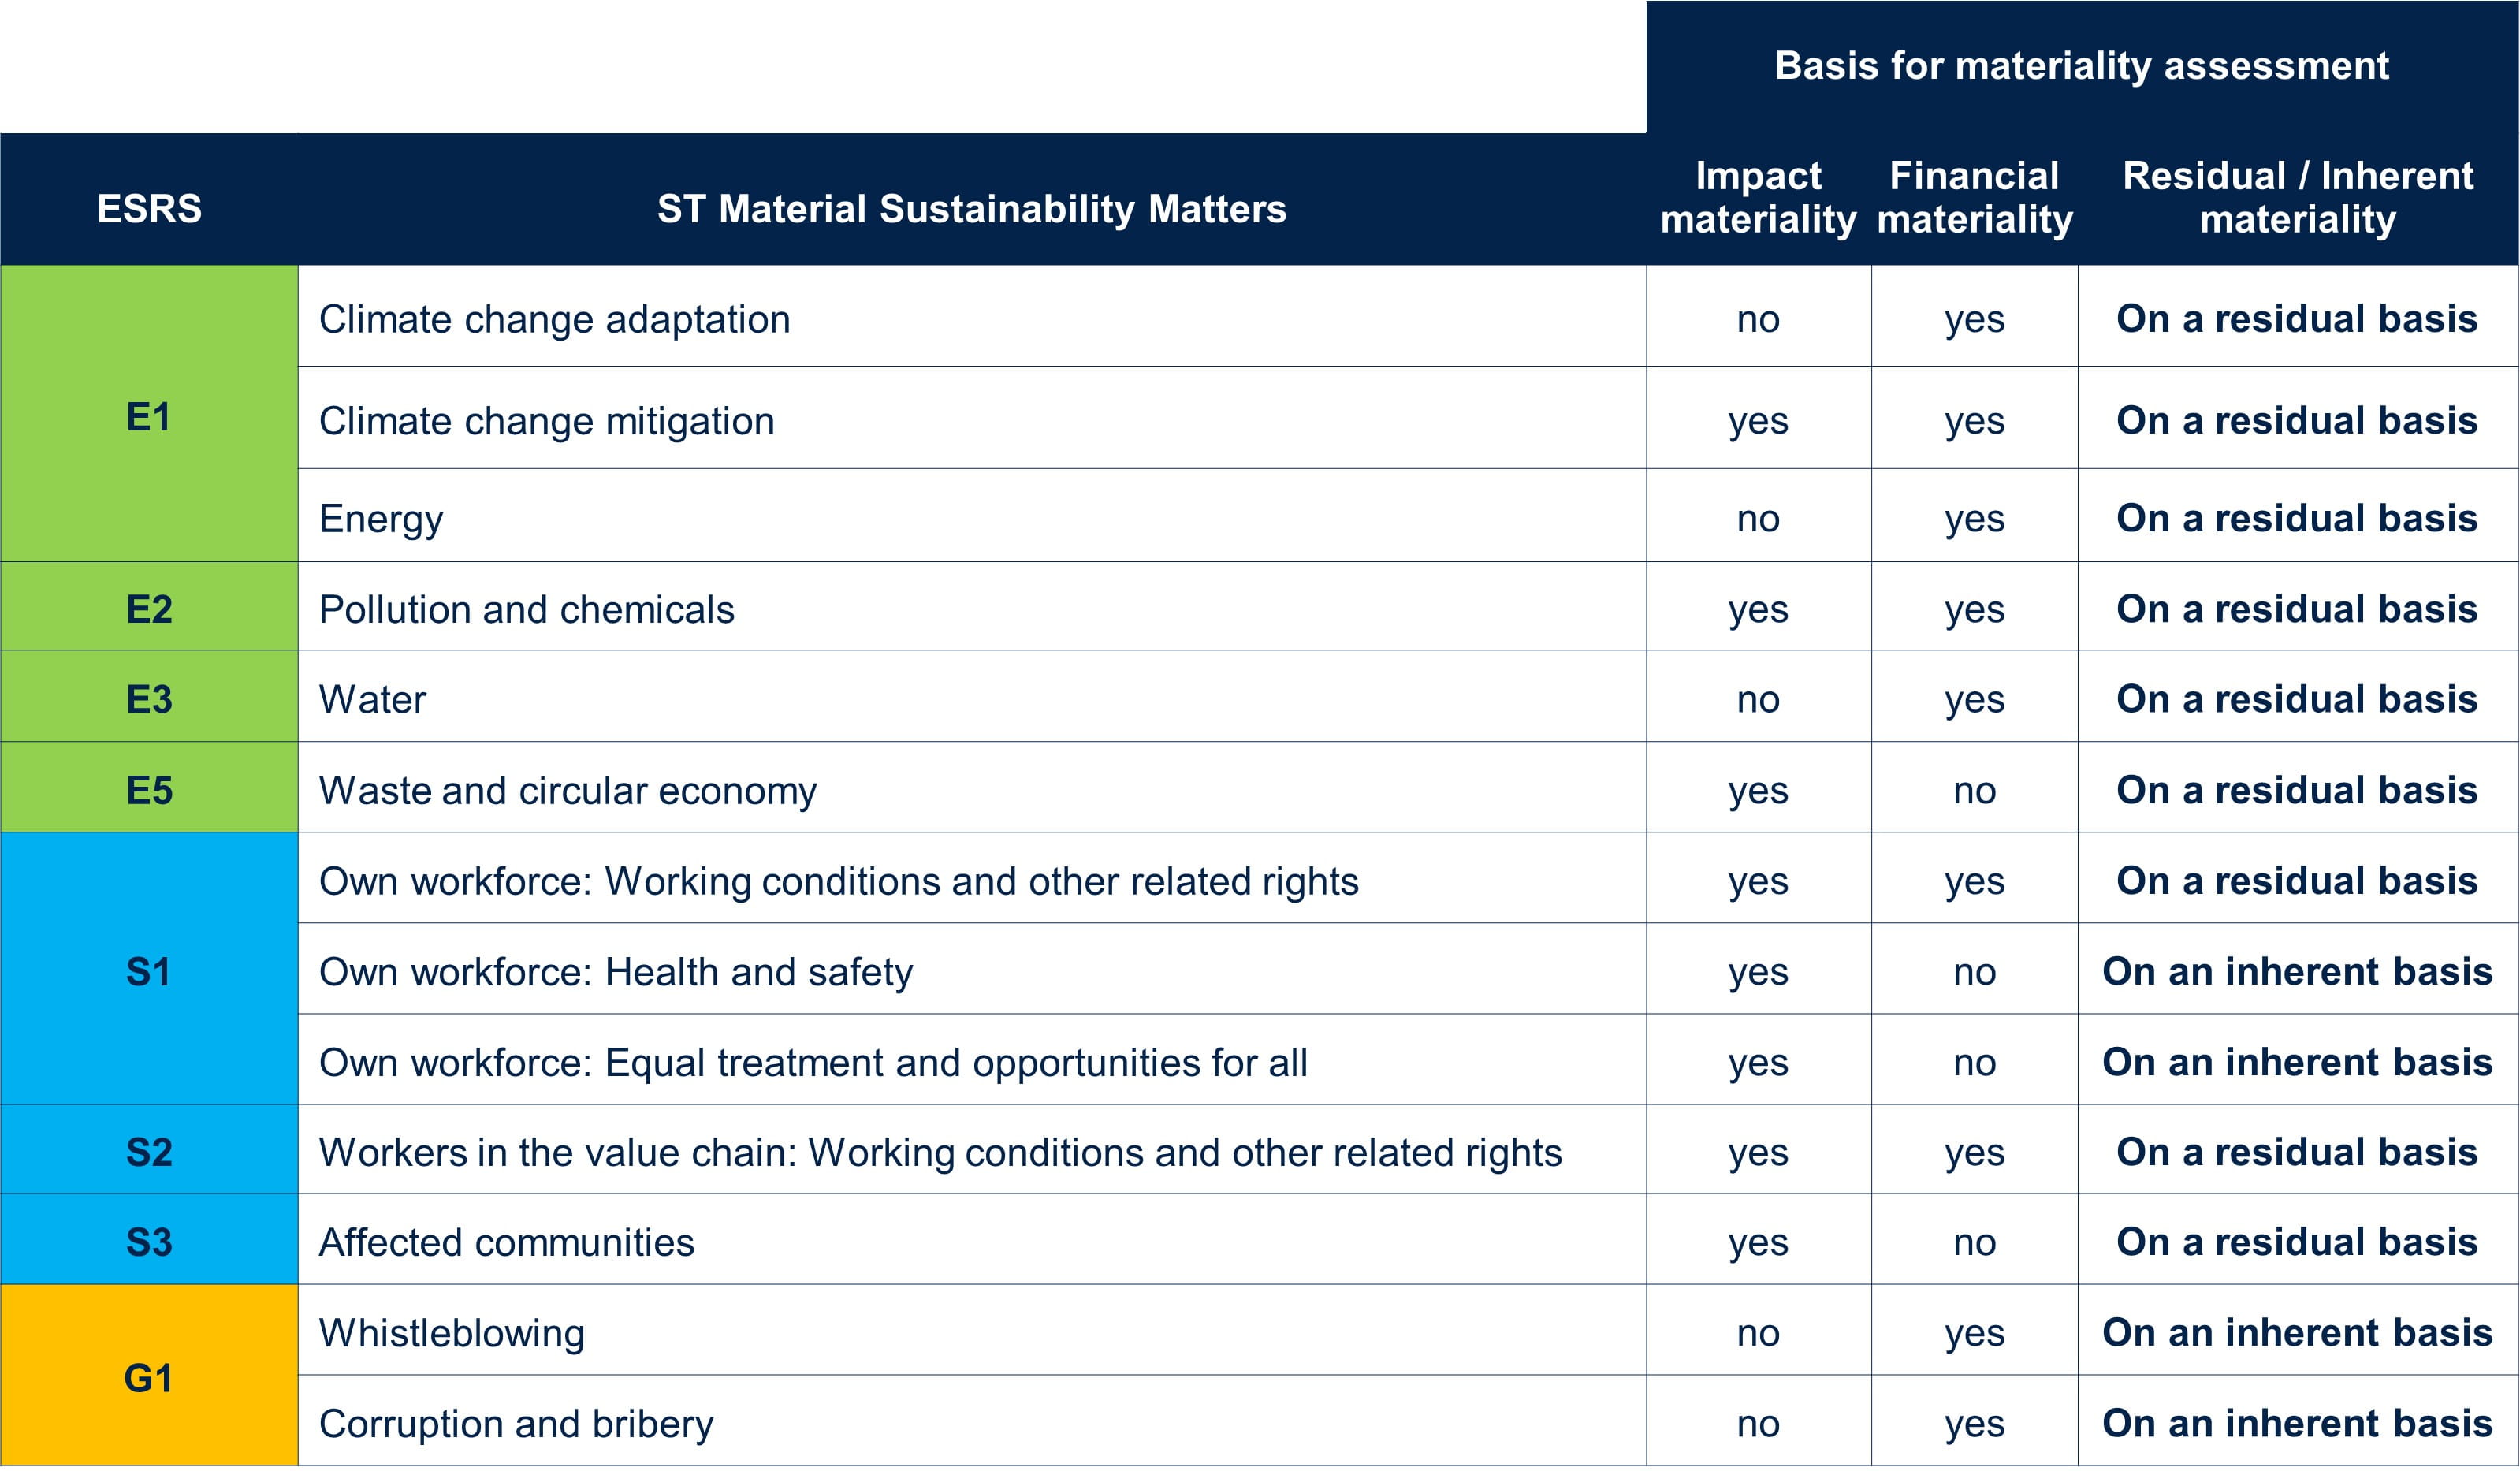Select the orange G1 category cell
Screen dimensions: 2520x1471
(x=149, y=1377)
